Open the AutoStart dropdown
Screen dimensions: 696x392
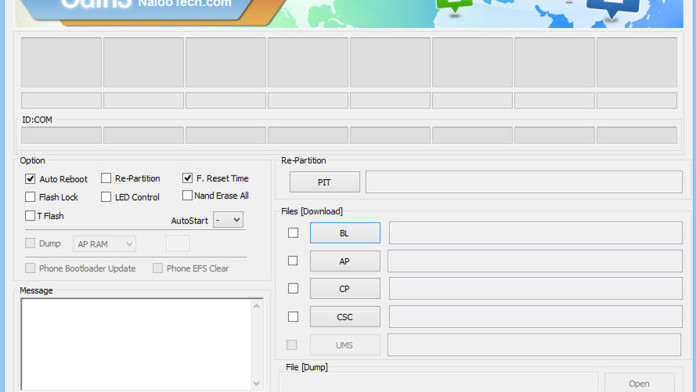(x=228, y=220)
